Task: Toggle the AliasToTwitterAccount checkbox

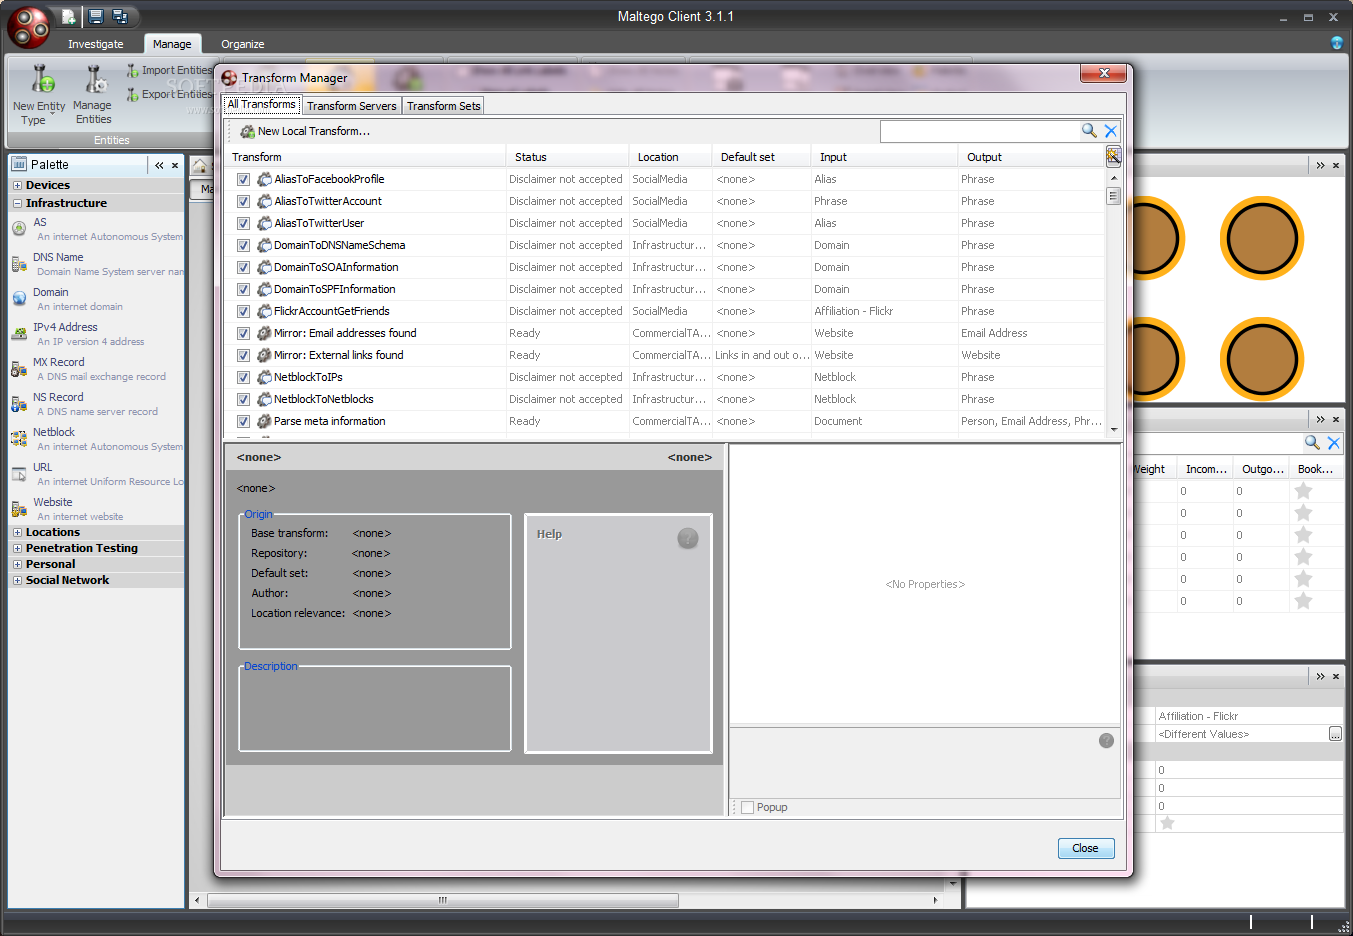Action: click(x=243, y=201)
